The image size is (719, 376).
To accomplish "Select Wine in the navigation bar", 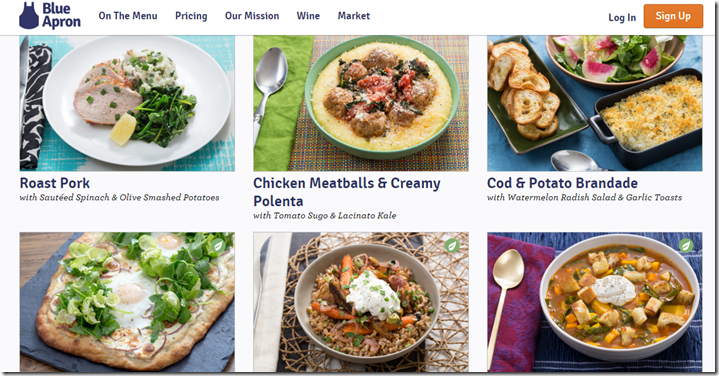I will coord(308,16).
